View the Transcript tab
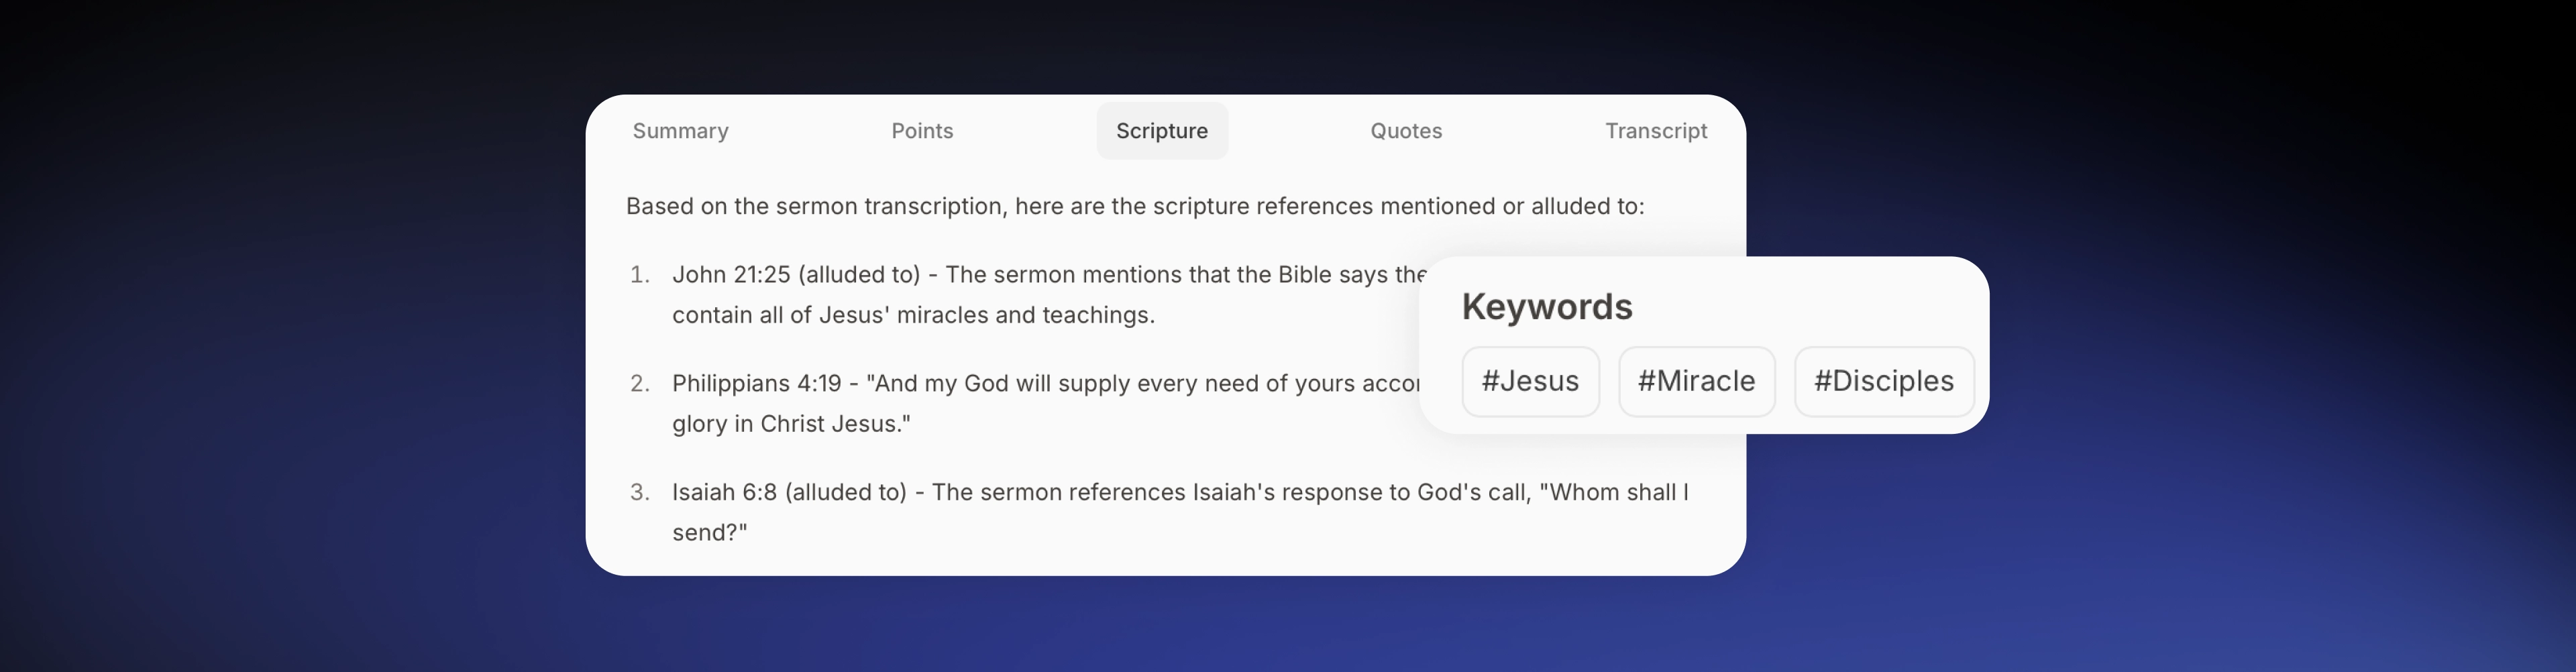This screenshot has height=672, width=2576. [x=1656, y=131]
